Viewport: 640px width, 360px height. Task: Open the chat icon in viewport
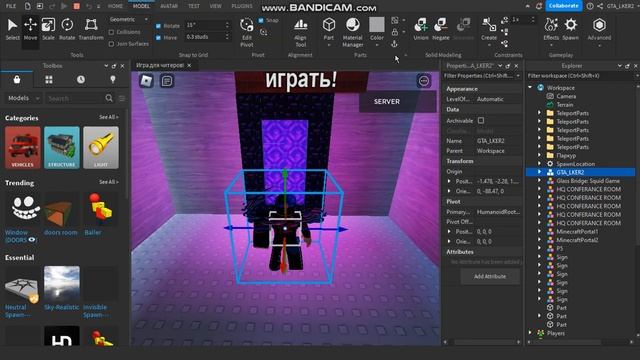coord(167,81)
